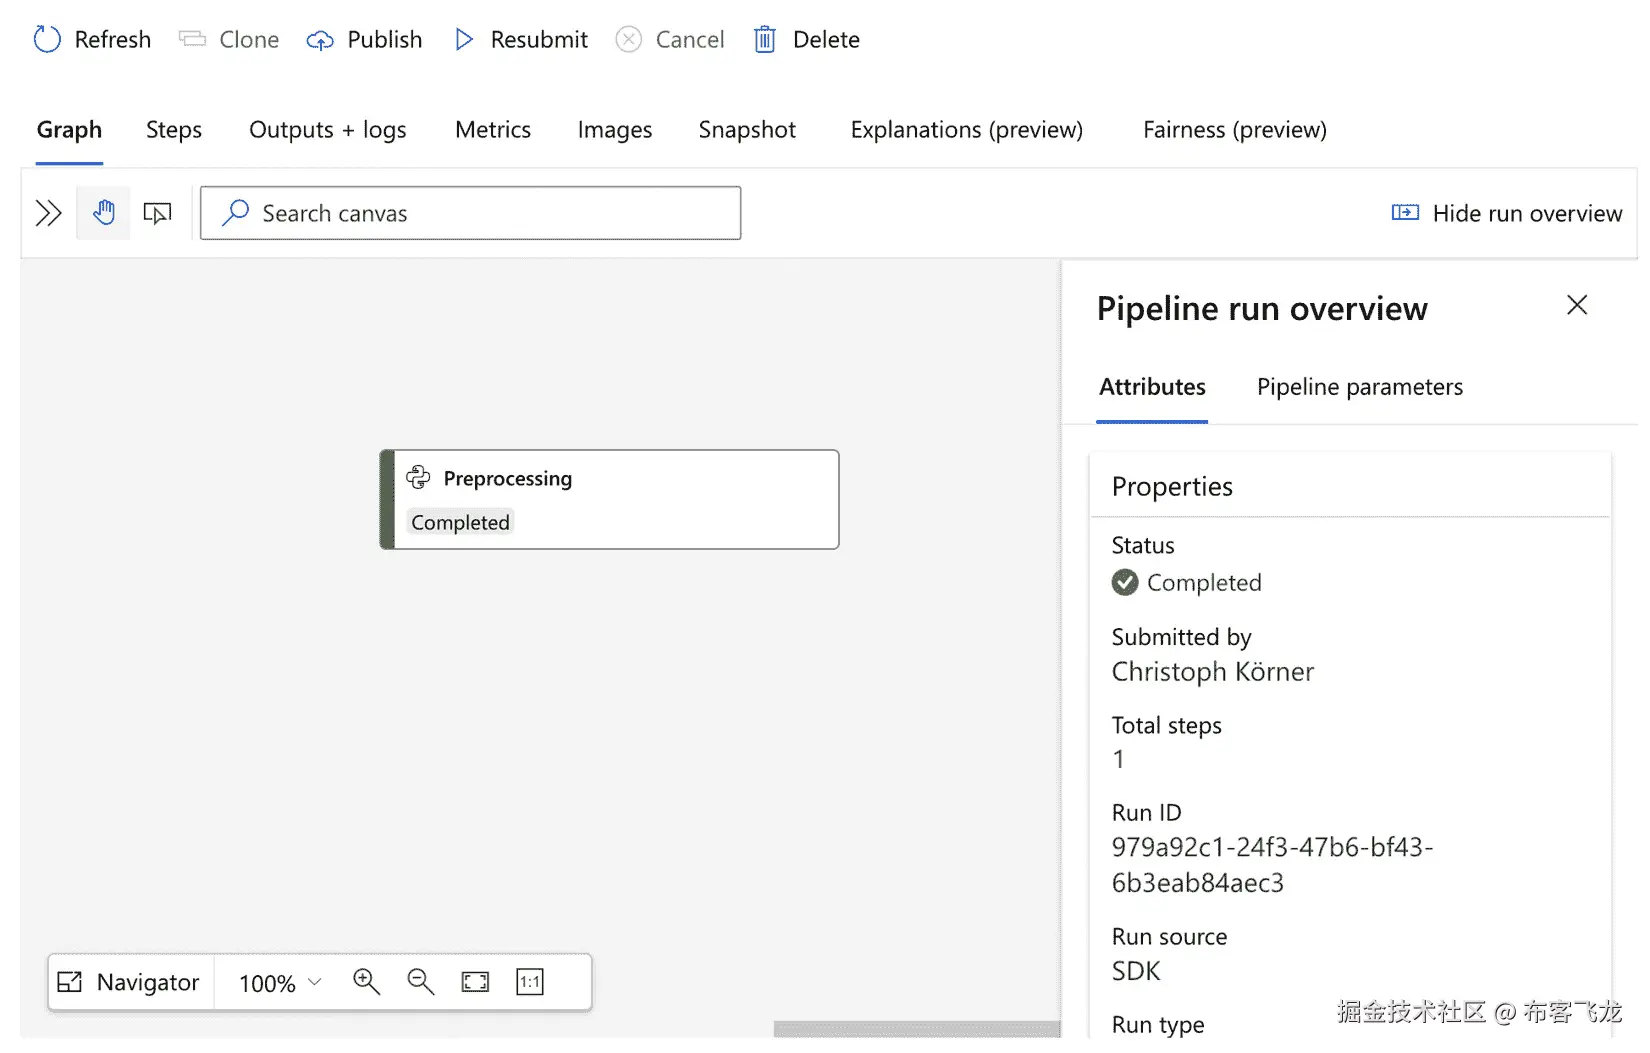Open the Navigator panel
This screenshot has height=1053, width=1650.
[x=129, y=982]
